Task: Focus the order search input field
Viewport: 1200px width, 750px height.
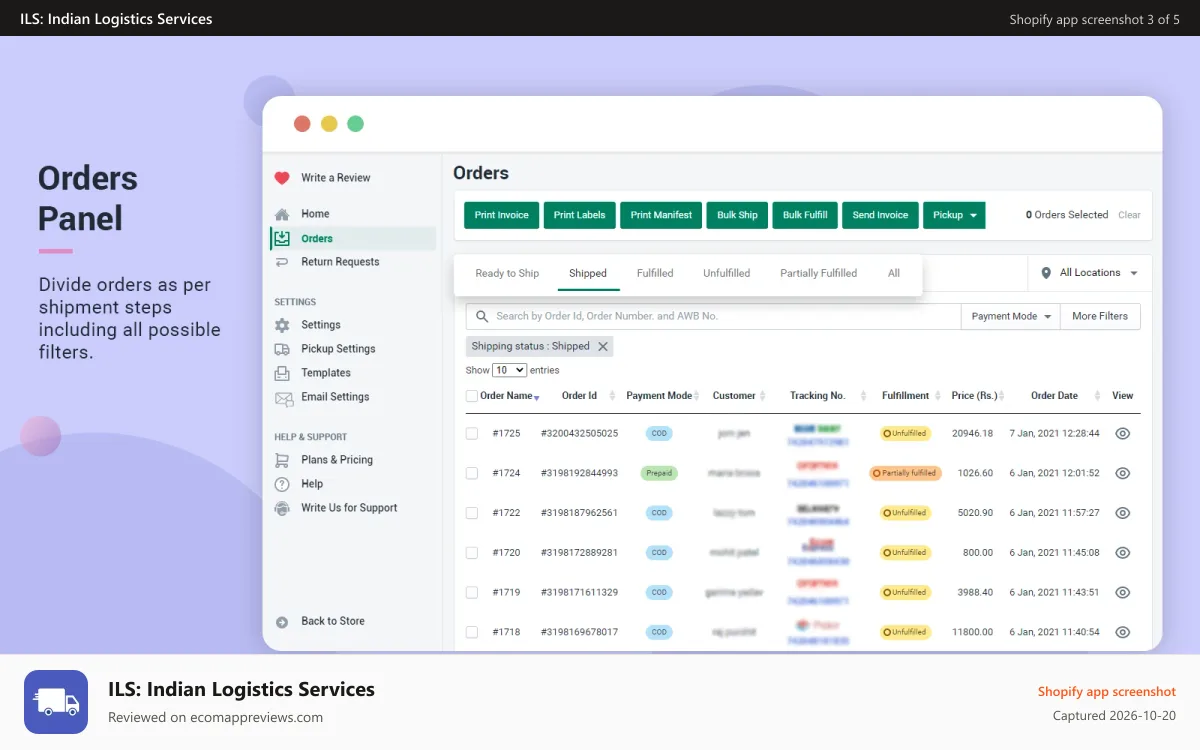Action: [x=713, y=316]
